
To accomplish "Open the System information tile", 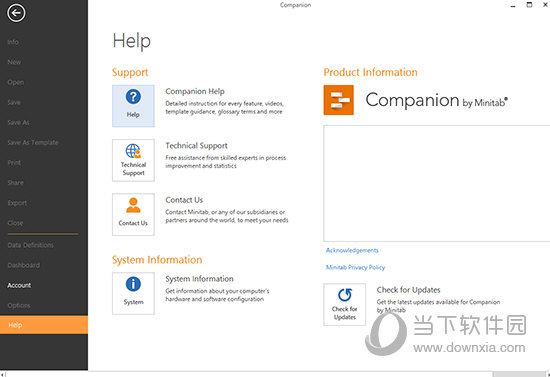I will click(x=133, y=293).
